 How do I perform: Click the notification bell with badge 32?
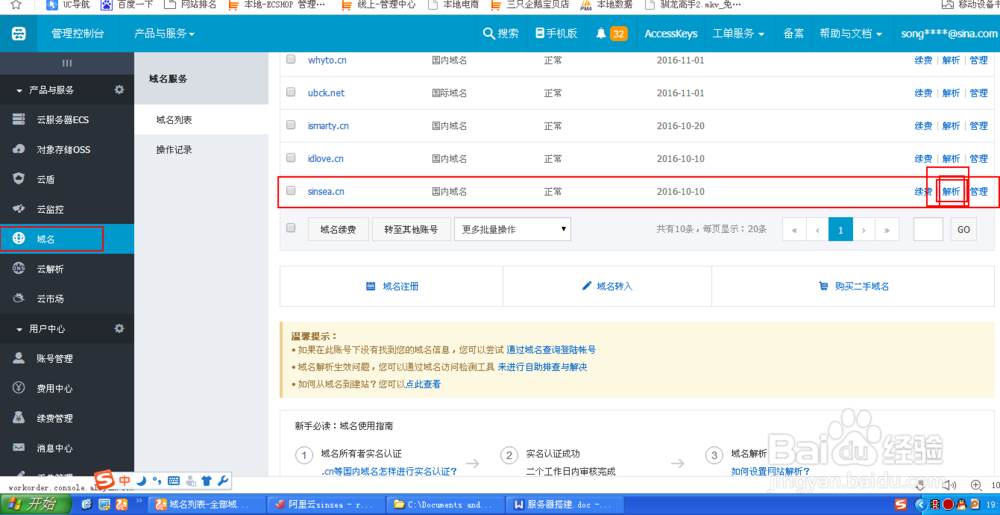pyautogui.click(x=611, y=34)
